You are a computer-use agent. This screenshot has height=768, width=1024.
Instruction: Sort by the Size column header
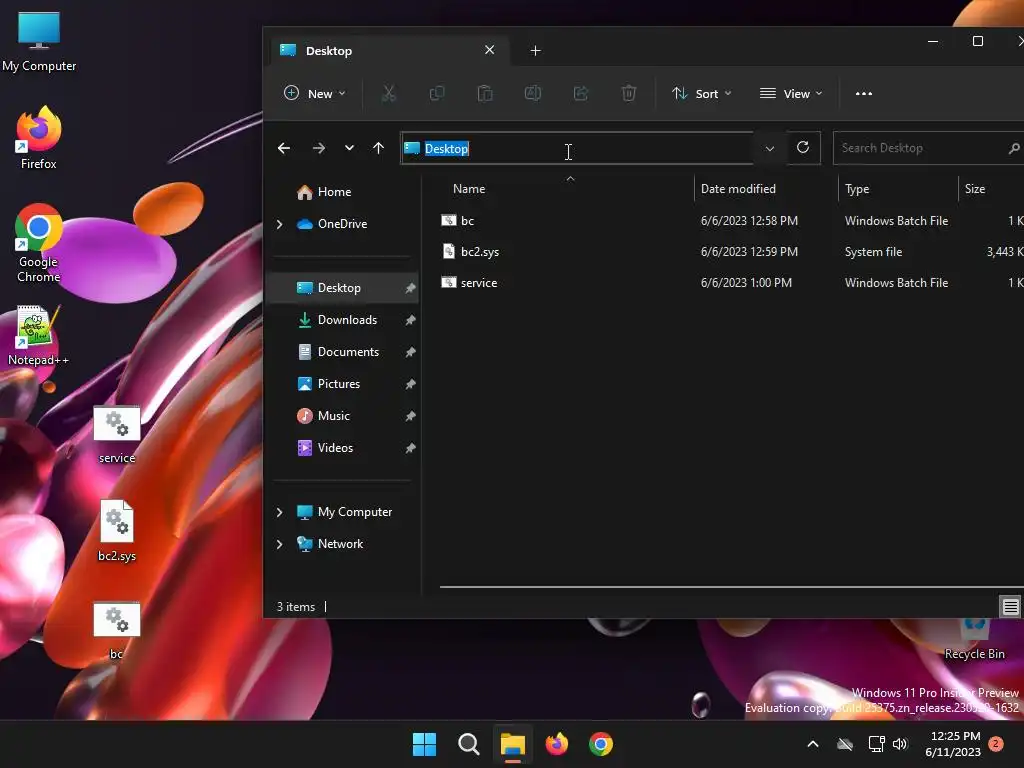click(x=991, y=189)
